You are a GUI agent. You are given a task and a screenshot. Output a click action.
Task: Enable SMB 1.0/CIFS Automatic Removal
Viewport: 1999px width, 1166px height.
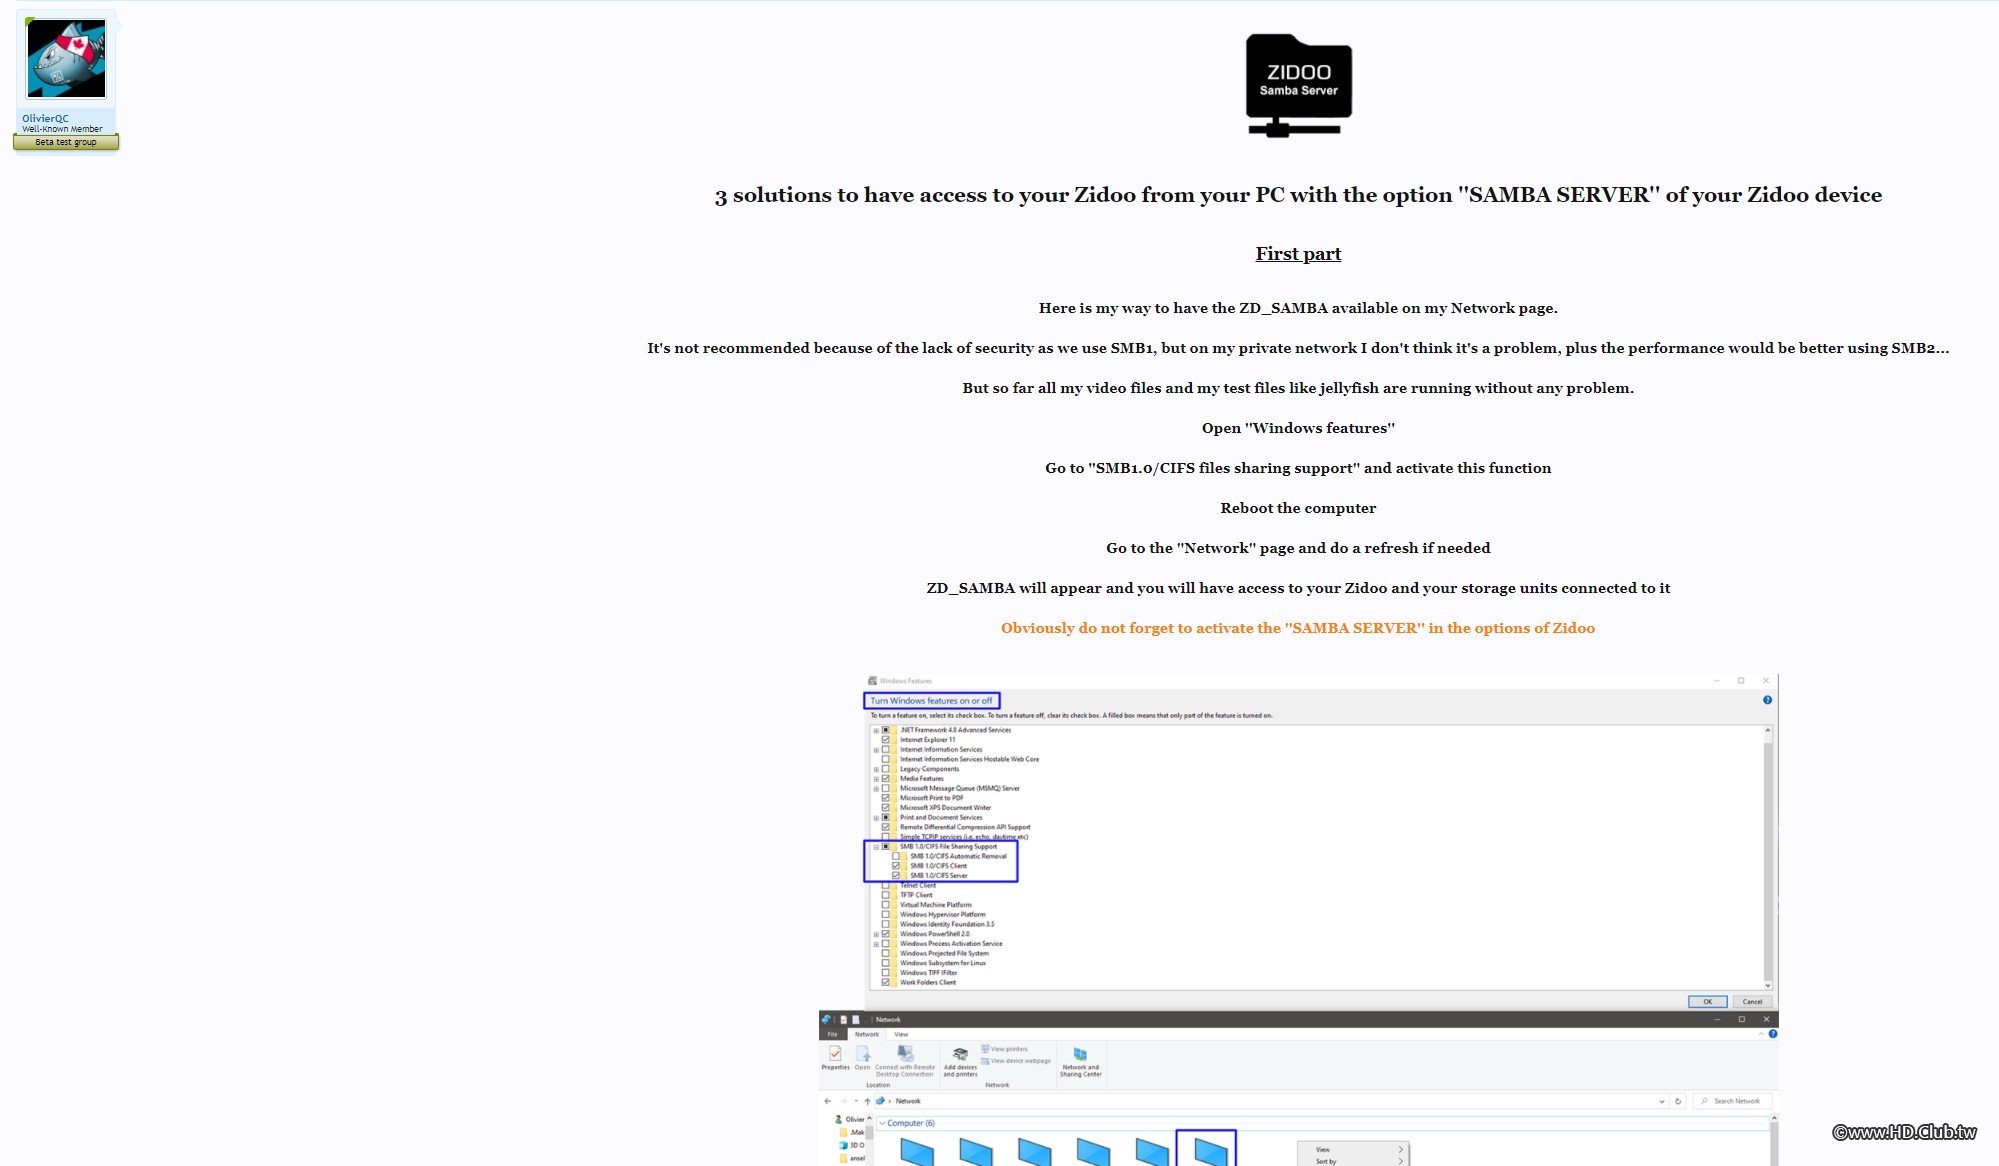tap(895, 856)
